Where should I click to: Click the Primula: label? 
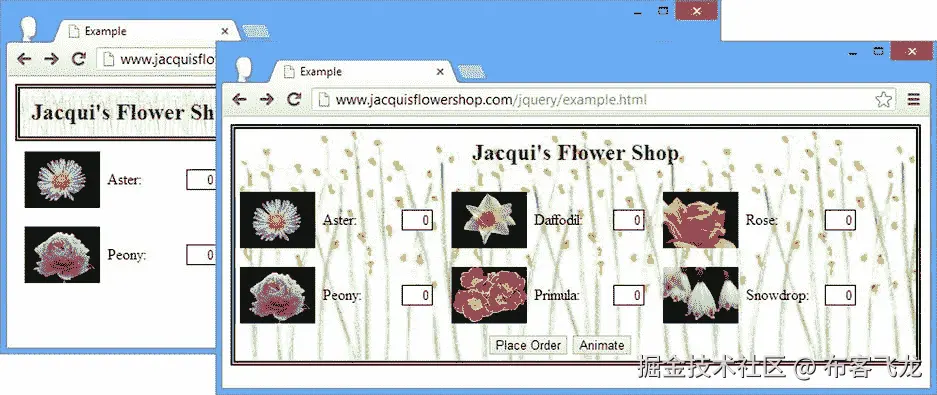[556, 295]
